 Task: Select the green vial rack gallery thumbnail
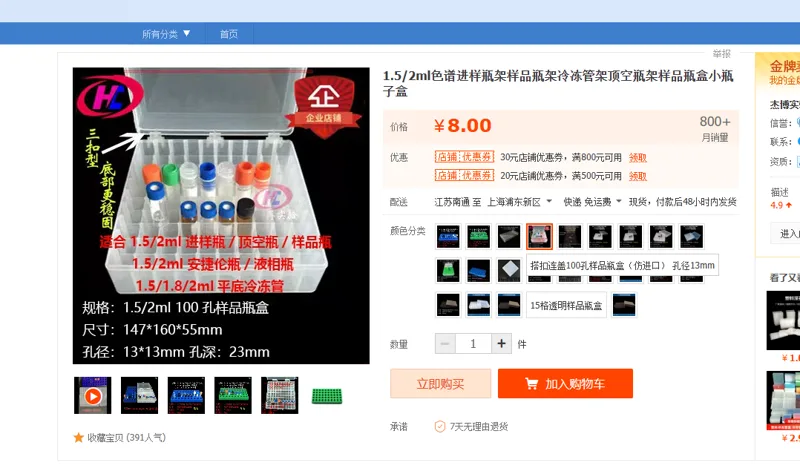pyautogui.click(x=233, y=395)
